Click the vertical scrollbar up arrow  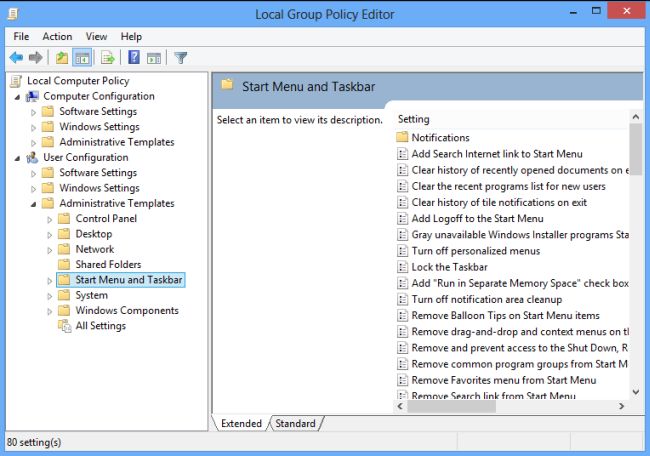635,117
